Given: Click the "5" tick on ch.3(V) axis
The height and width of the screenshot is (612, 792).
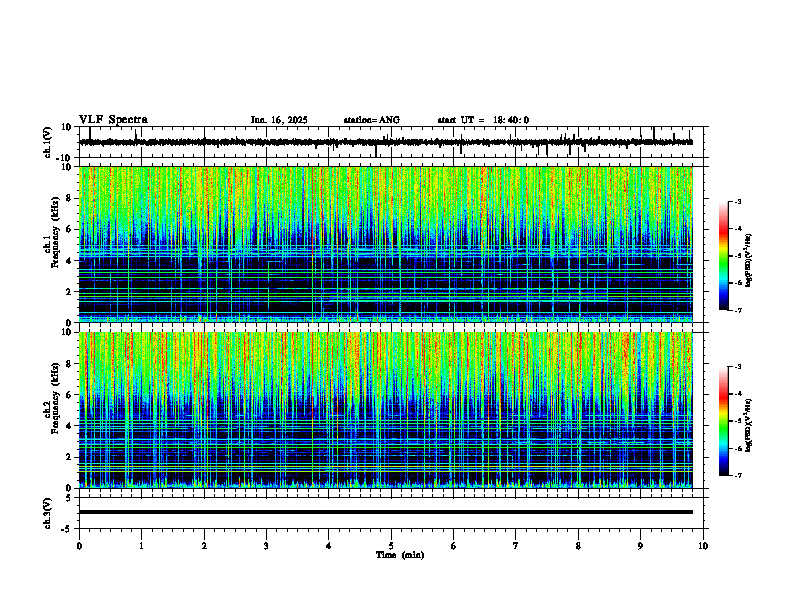Looking at the screenshot, I should click(x=70, y=498).
